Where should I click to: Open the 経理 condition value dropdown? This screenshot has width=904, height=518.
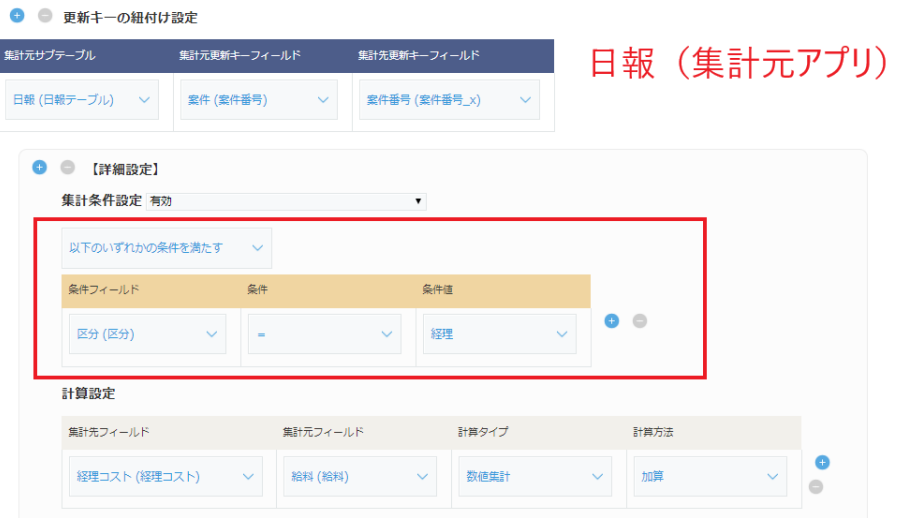pos(499,334)
